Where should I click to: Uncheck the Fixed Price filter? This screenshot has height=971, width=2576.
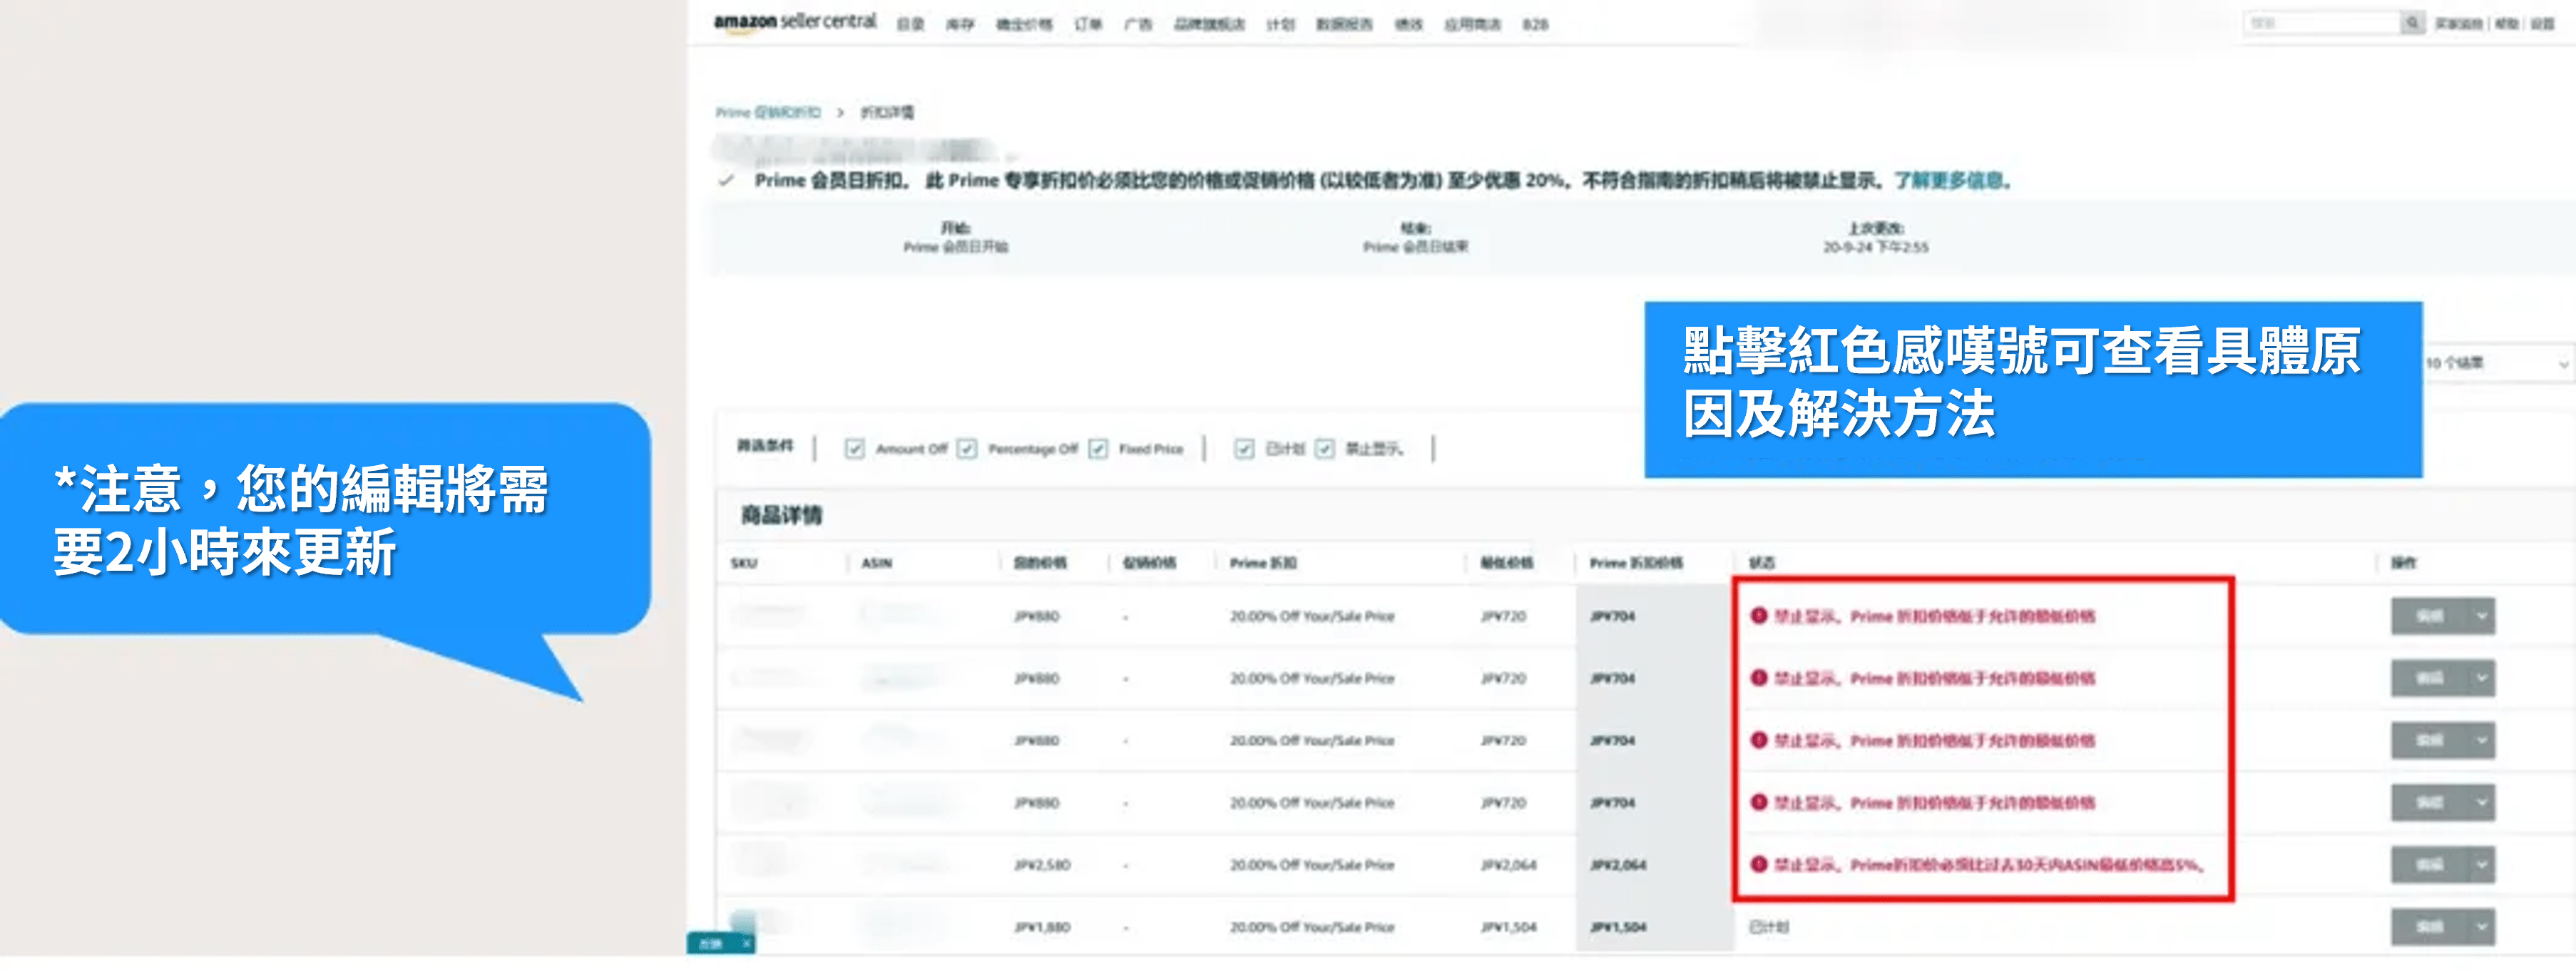coord(1098,448)
